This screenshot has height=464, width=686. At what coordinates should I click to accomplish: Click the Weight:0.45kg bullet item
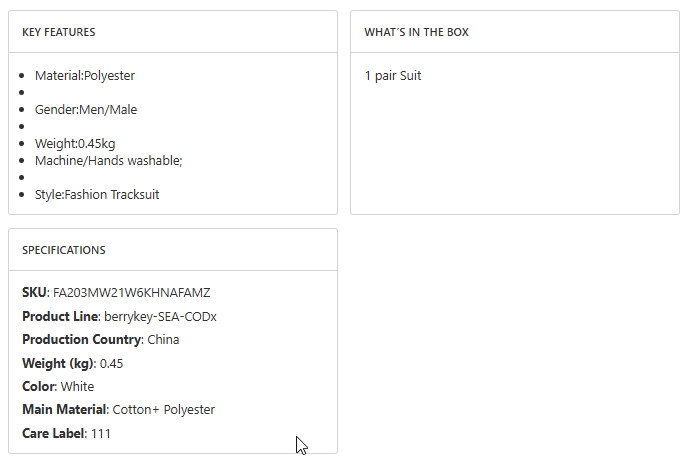(75, 144)
